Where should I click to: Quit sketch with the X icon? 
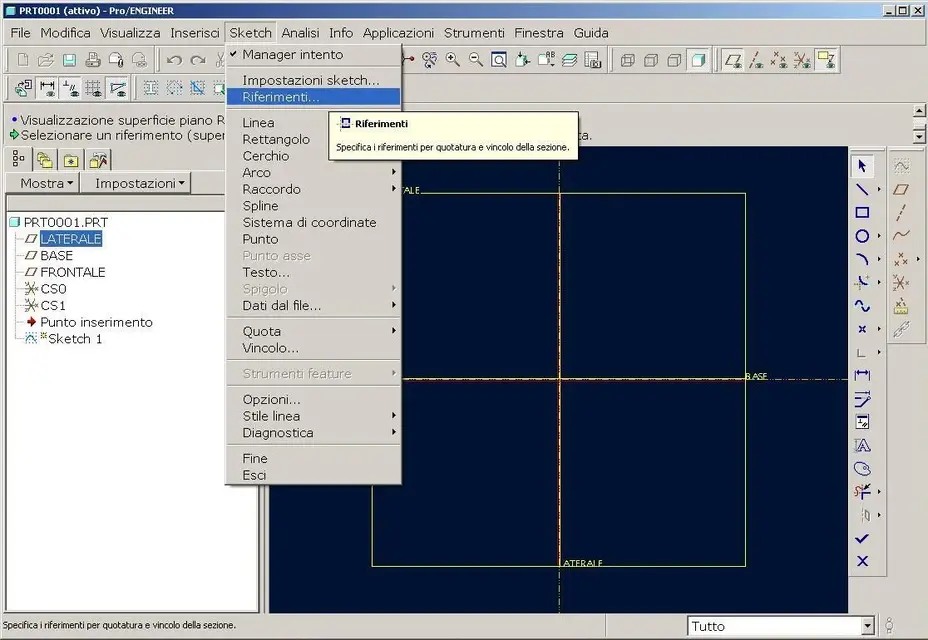862,561
